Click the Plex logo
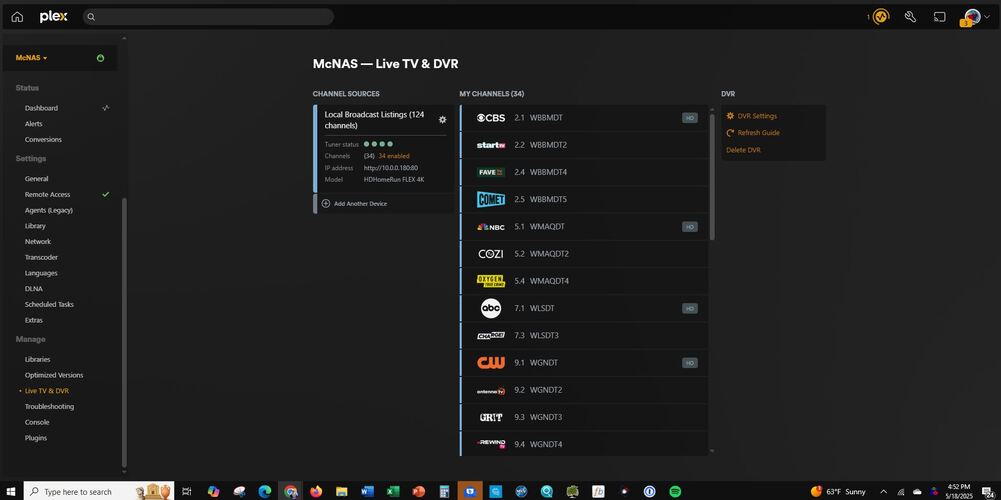The width and height of the screenshot is (1001, 500). click(53, 17)
